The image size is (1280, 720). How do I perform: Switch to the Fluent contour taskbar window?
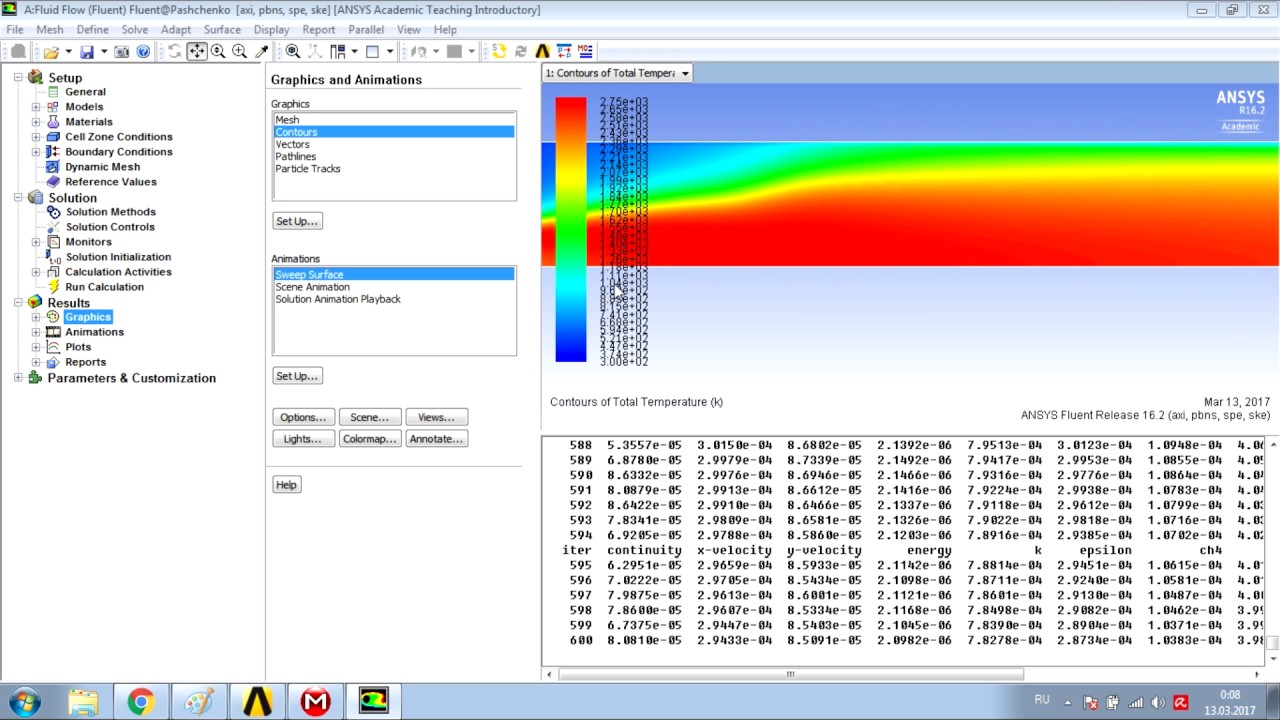(373, 702)
